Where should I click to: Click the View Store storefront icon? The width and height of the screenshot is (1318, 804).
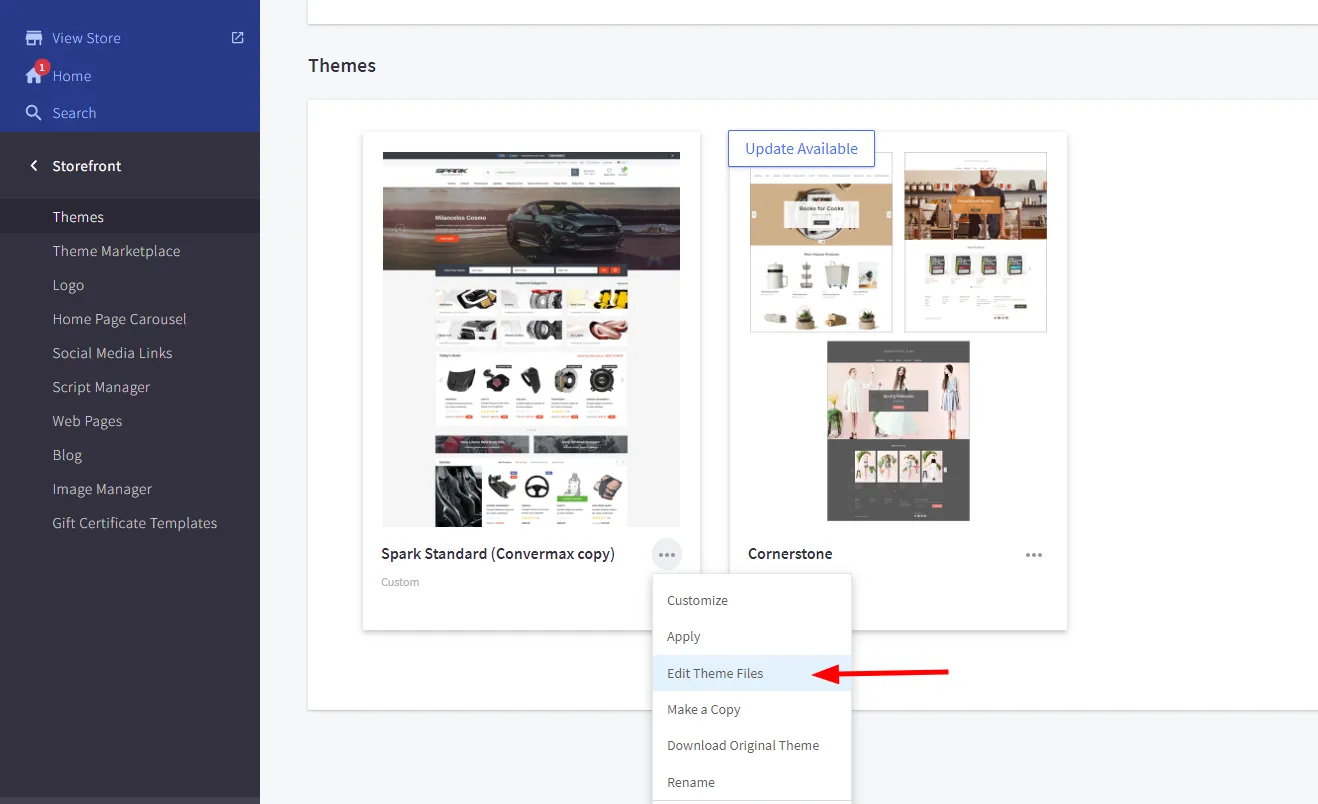[34, 38]
